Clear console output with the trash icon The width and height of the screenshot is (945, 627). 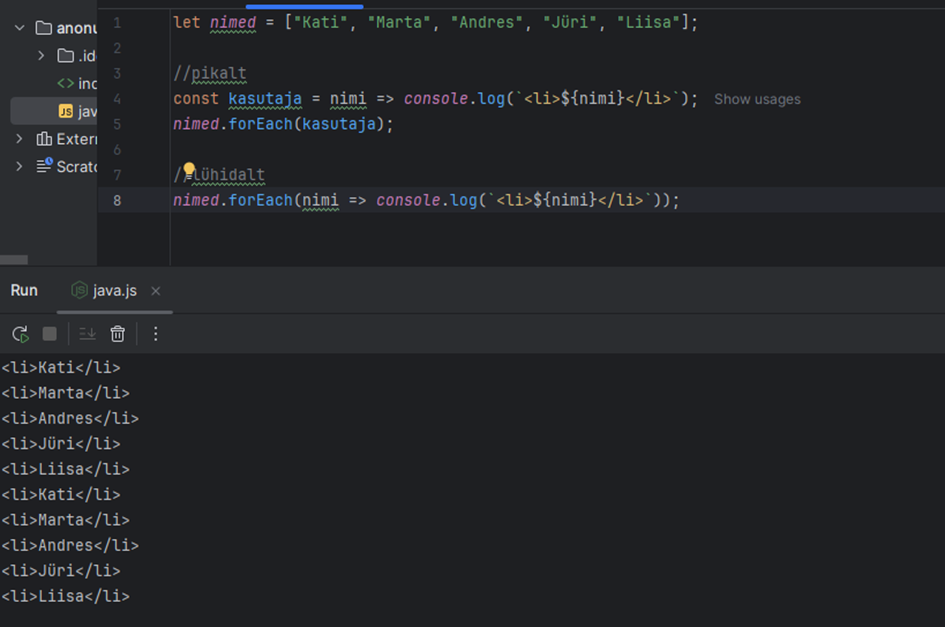pos(118,334)
